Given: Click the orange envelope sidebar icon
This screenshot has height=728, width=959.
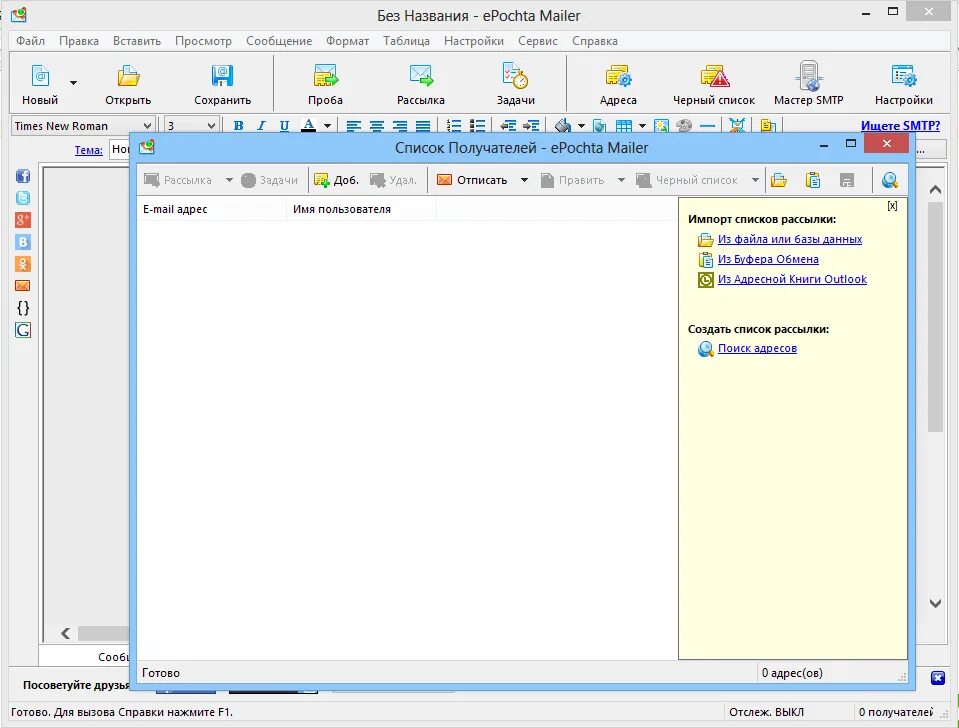Looking at the screenshot, I should click(23, 286).
